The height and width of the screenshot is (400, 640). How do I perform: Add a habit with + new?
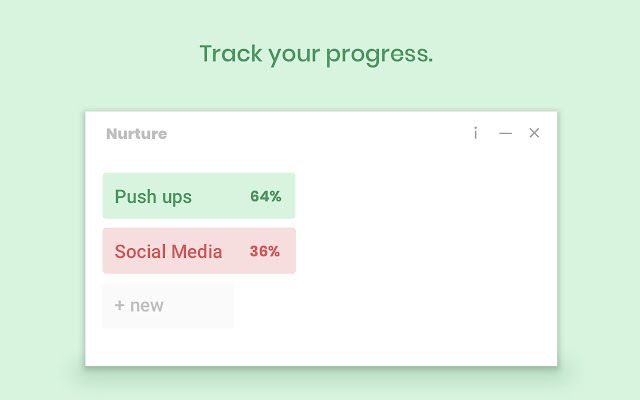167,306
